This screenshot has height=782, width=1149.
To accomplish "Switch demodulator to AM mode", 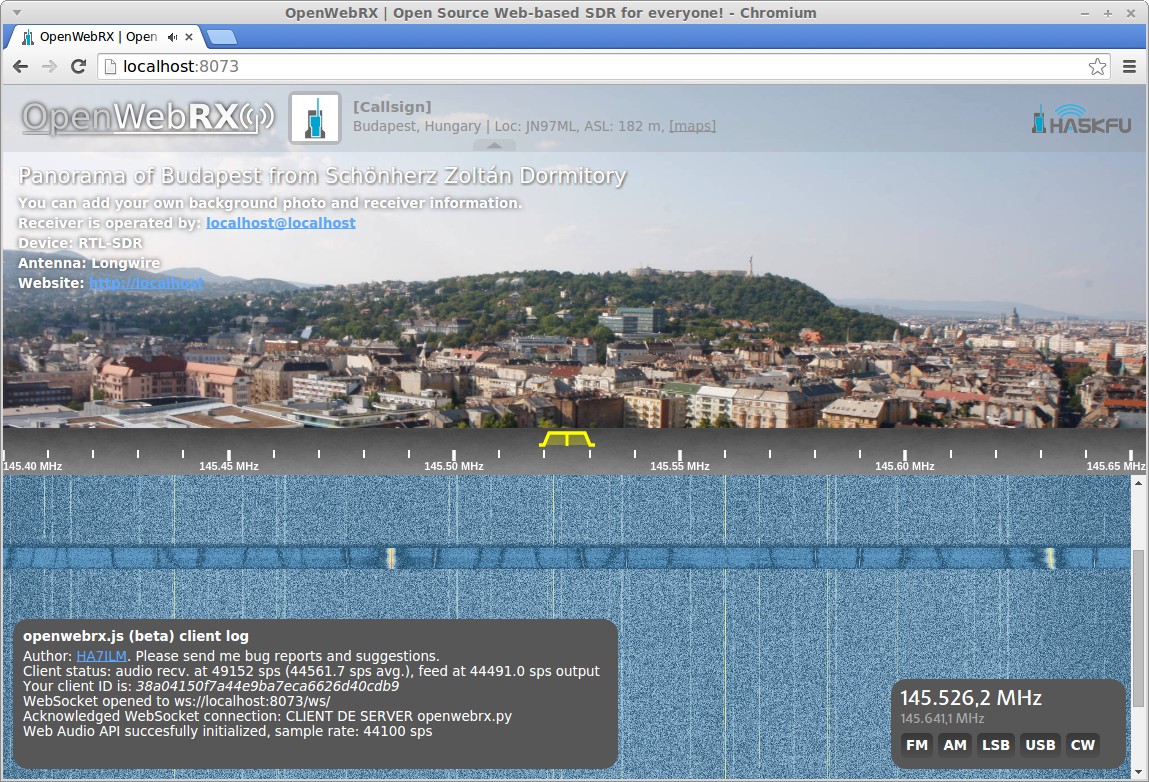I will [955, 745].
